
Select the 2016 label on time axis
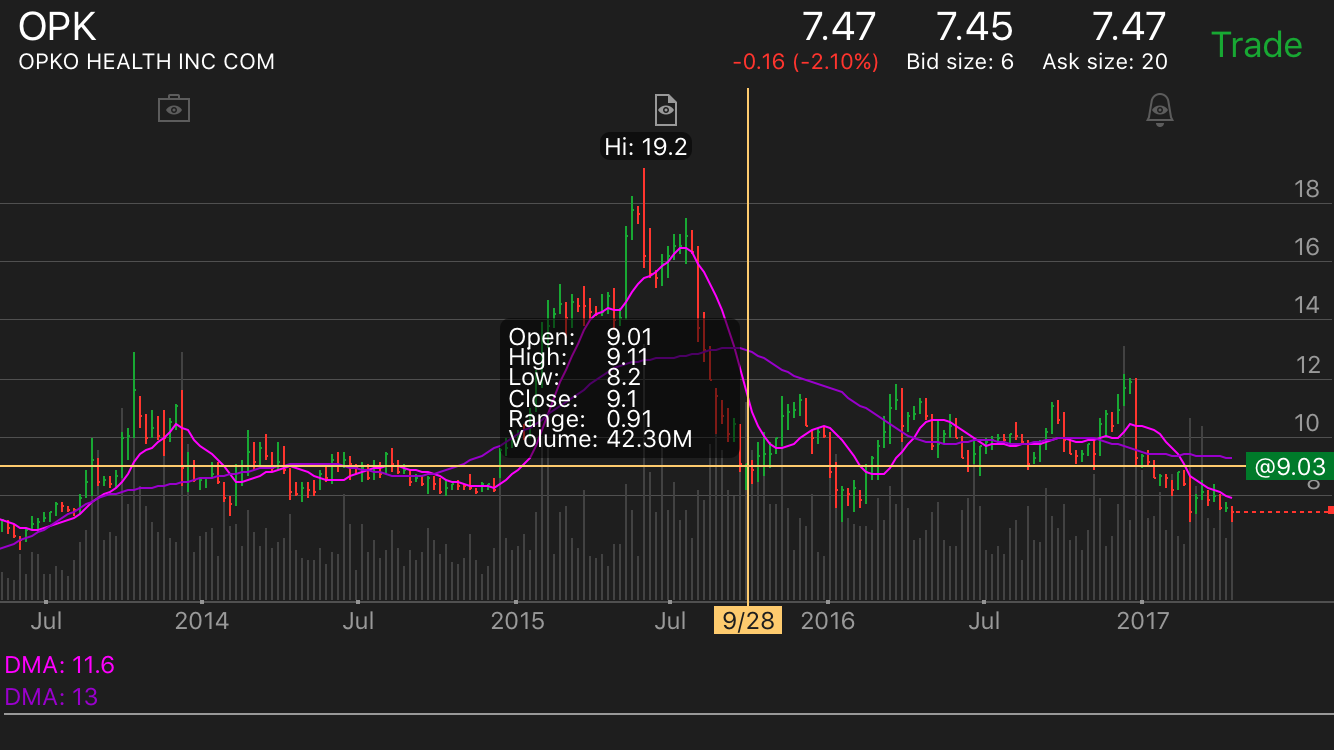pos(828,621)
